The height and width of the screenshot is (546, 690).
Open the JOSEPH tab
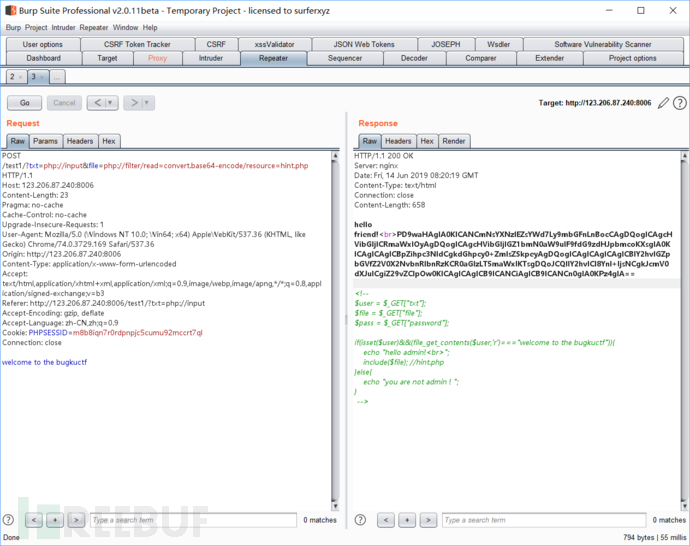(446, 44)
